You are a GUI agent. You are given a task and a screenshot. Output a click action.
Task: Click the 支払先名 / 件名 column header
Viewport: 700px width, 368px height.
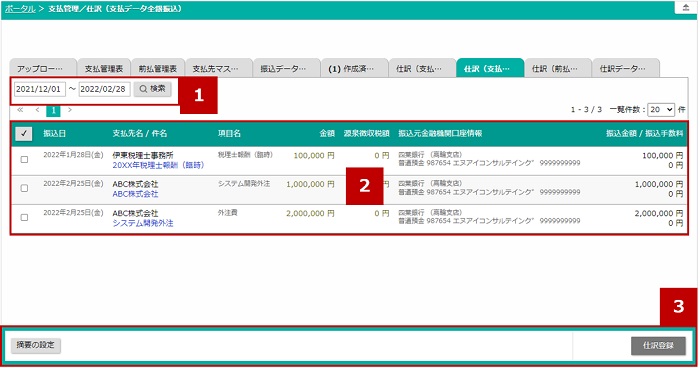coord(140,134)
